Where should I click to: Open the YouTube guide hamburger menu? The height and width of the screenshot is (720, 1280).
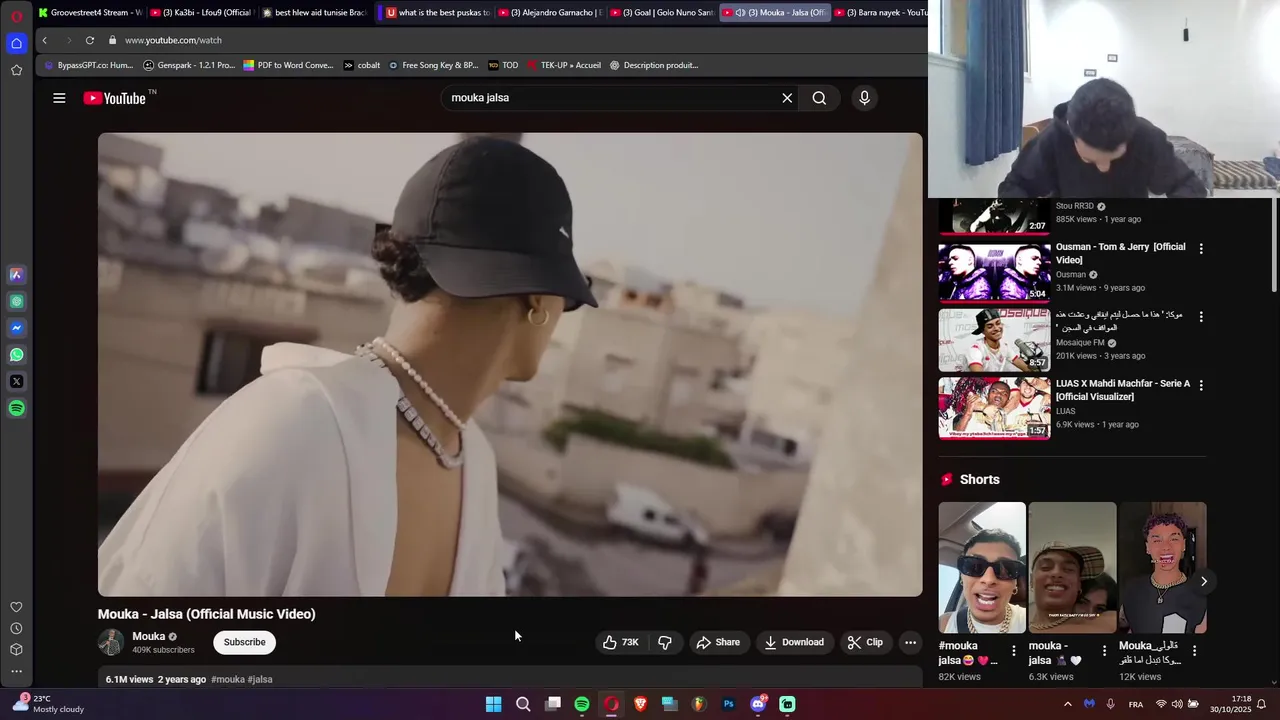59,98
